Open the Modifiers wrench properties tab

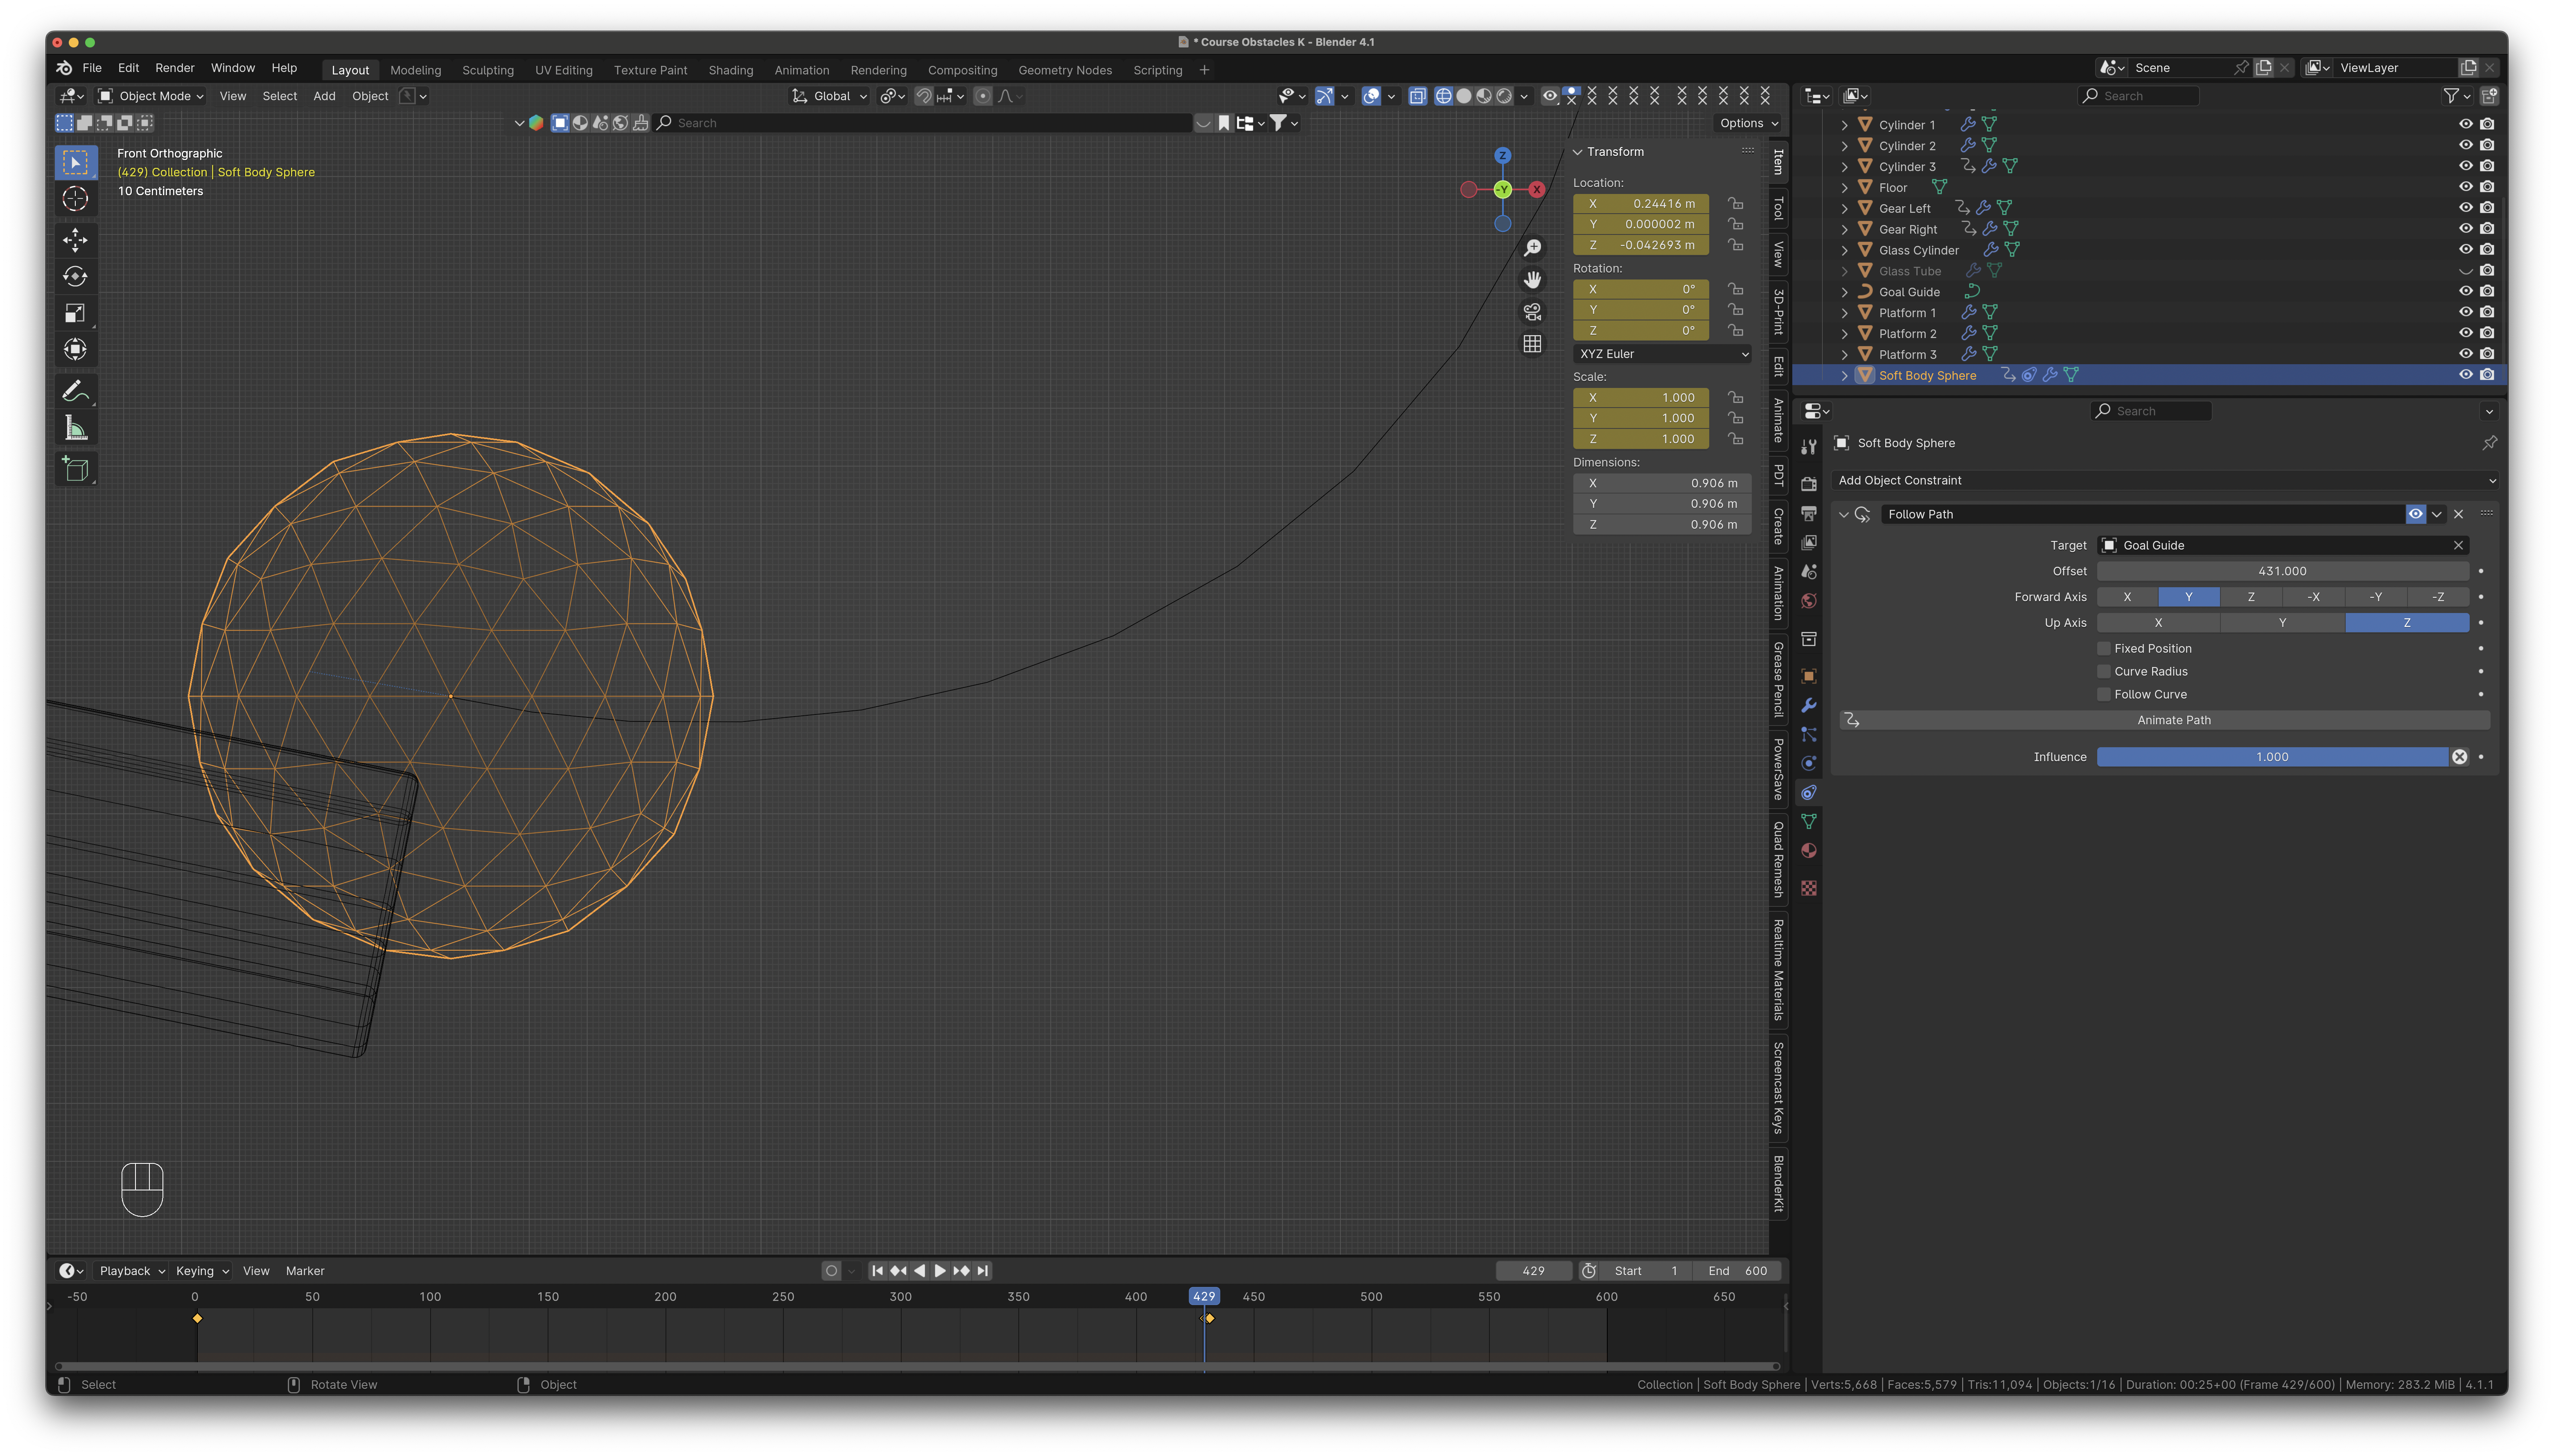(x=1809, y=706)
